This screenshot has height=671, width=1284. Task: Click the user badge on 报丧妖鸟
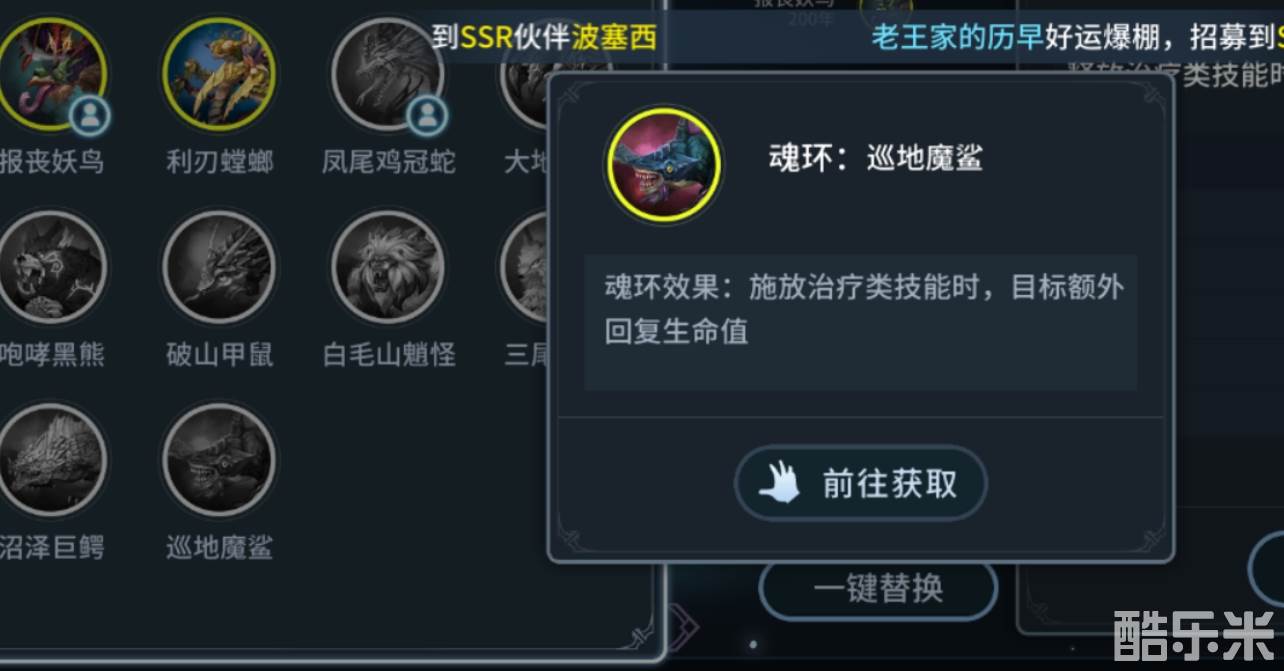(91, 116)
